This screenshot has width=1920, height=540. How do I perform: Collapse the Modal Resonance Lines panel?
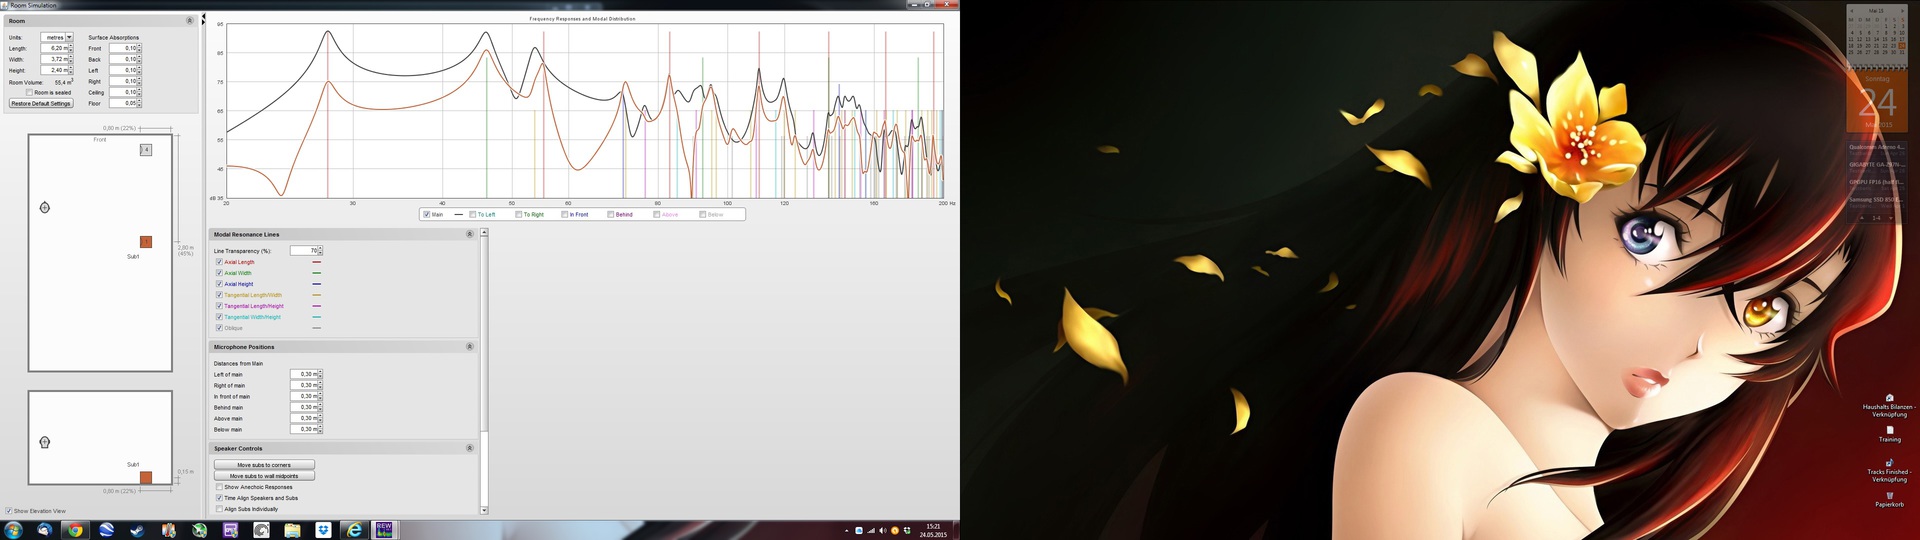(x=470, y=234)
